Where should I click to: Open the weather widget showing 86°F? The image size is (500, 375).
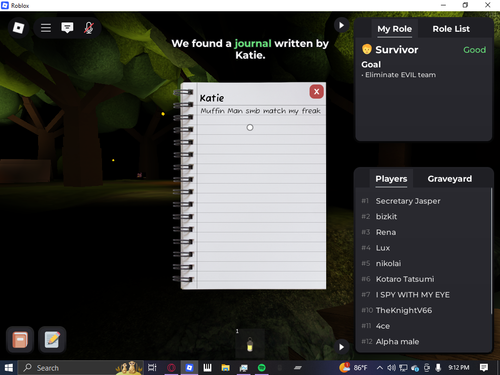353,368
